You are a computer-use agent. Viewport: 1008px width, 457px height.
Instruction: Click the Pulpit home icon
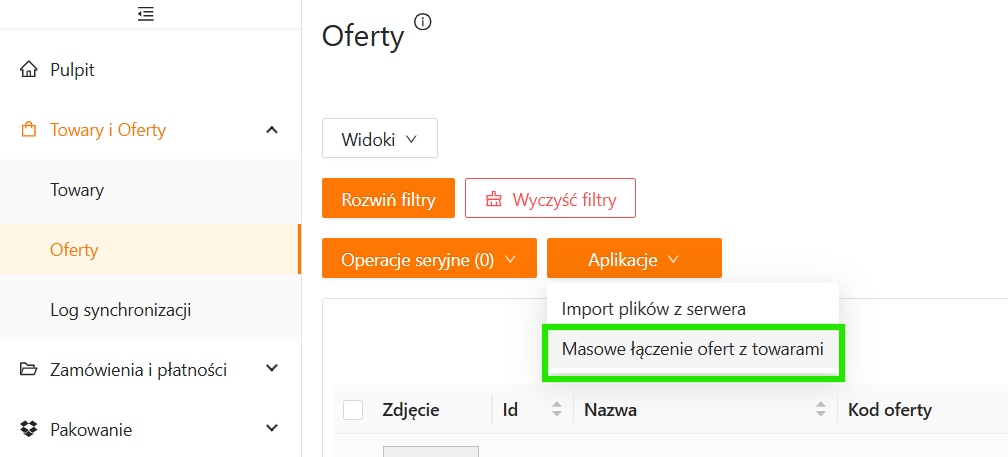pos(29,70)
